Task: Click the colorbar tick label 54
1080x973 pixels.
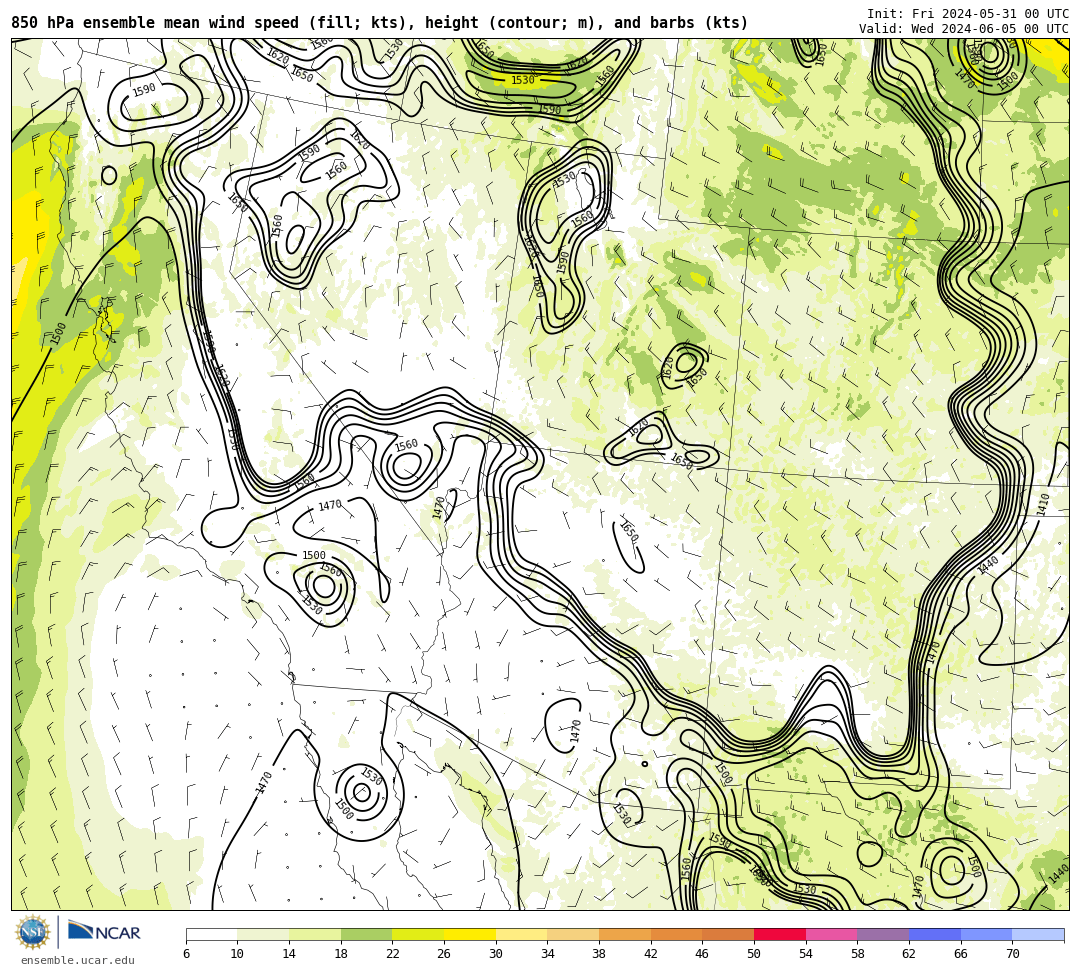Action: point(806,954)
